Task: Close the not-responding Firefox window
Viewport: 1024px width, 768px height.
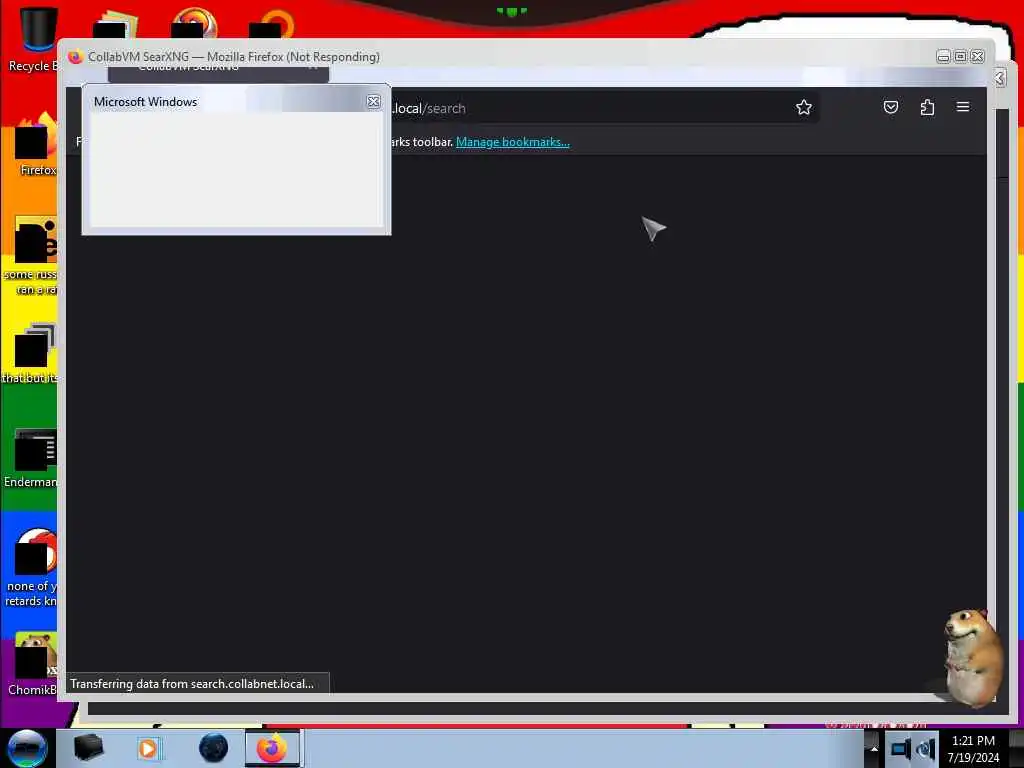Action: pyautogui.click(x=977, y=57)
